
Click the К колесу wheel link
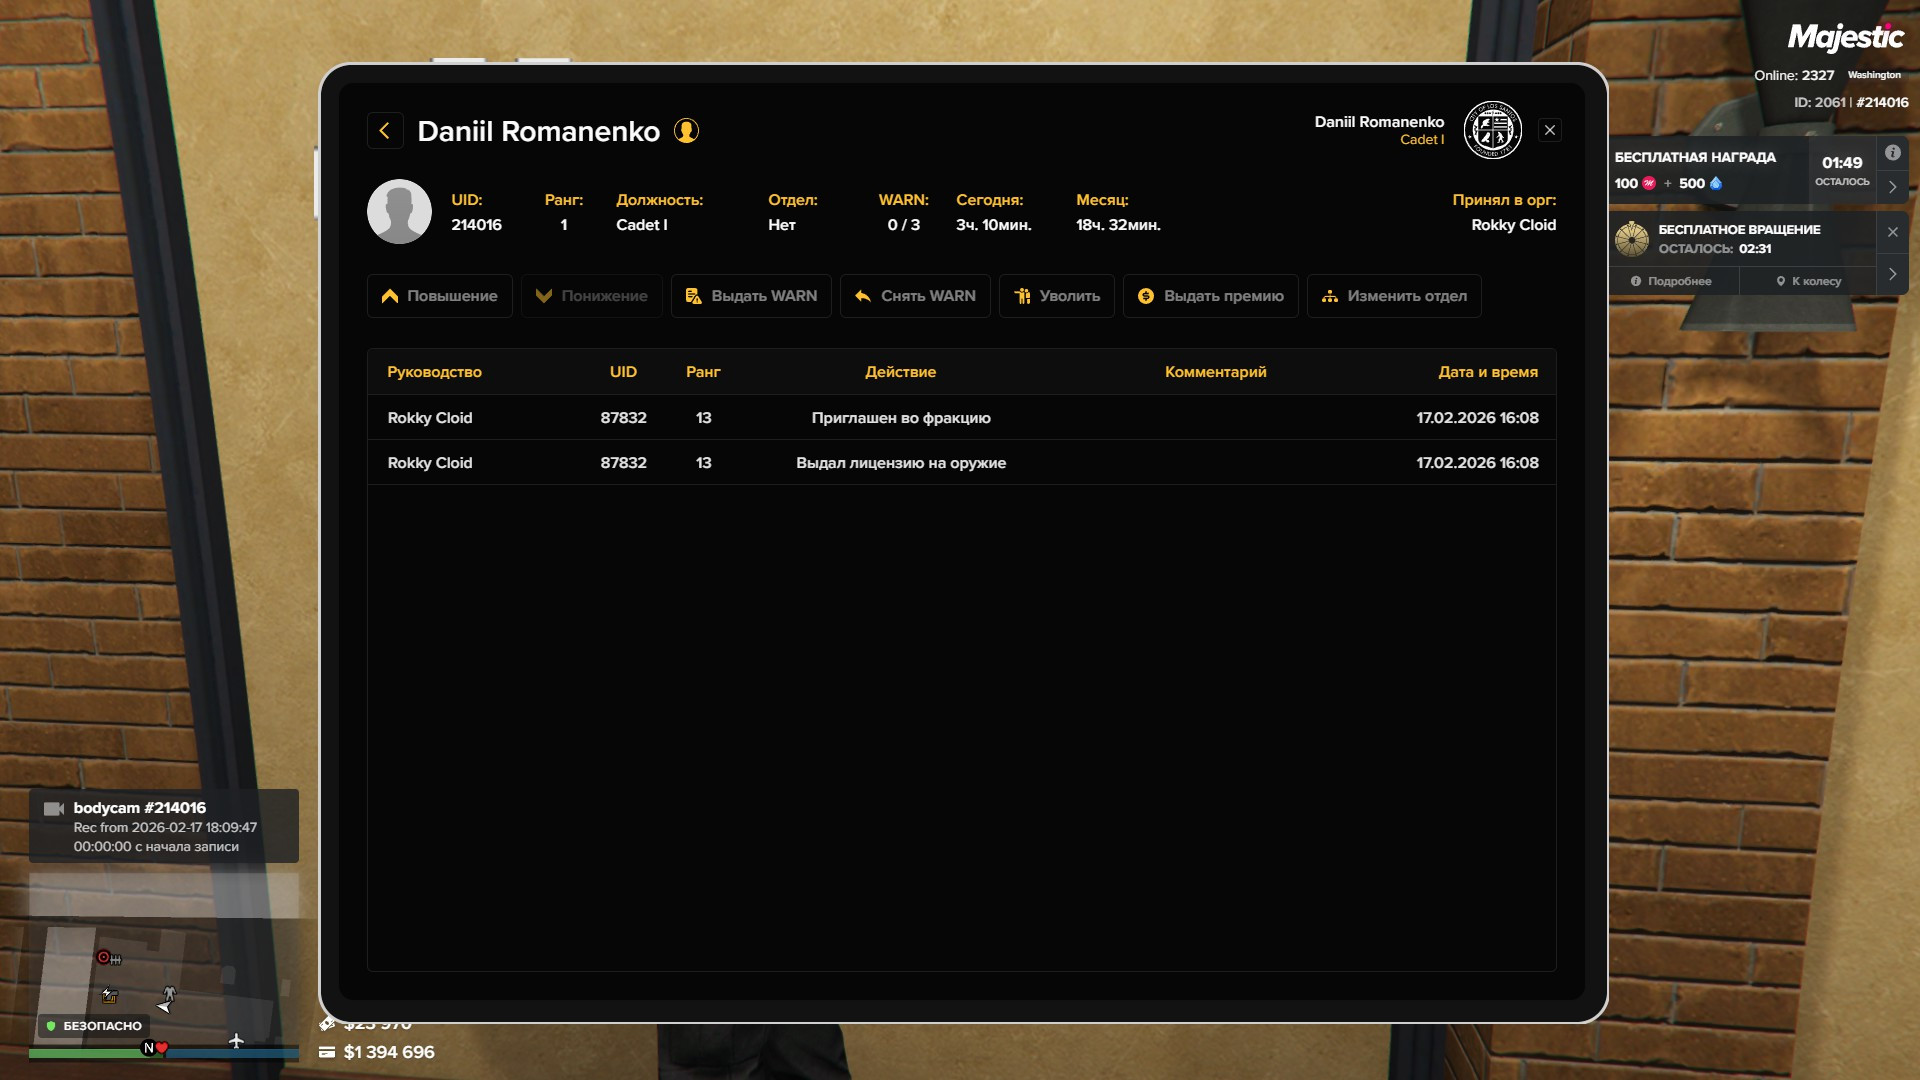click(x=1808, y=282)
